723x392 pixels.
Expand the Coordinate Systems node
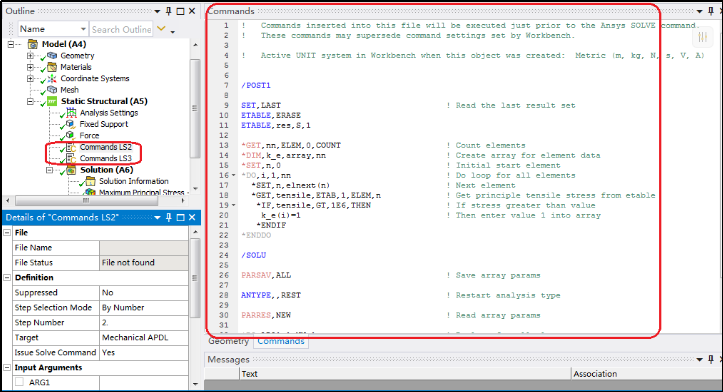pyautogui.click(x=30, y=78)
